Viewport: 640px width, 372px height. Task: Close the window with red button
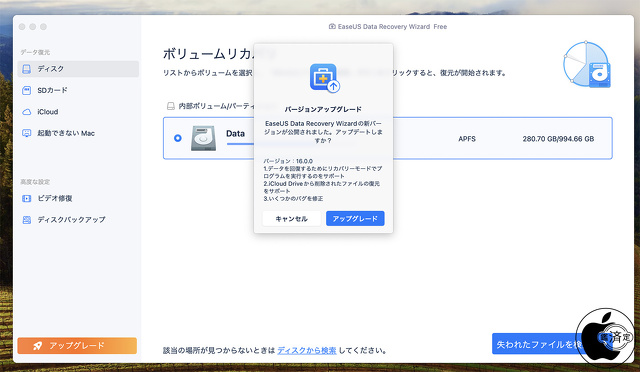[x=22, y=27]
